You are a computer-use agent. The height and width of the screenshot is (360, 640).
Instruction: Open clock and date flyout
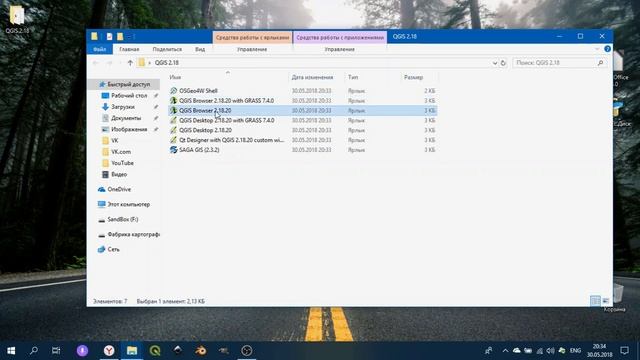600,351
